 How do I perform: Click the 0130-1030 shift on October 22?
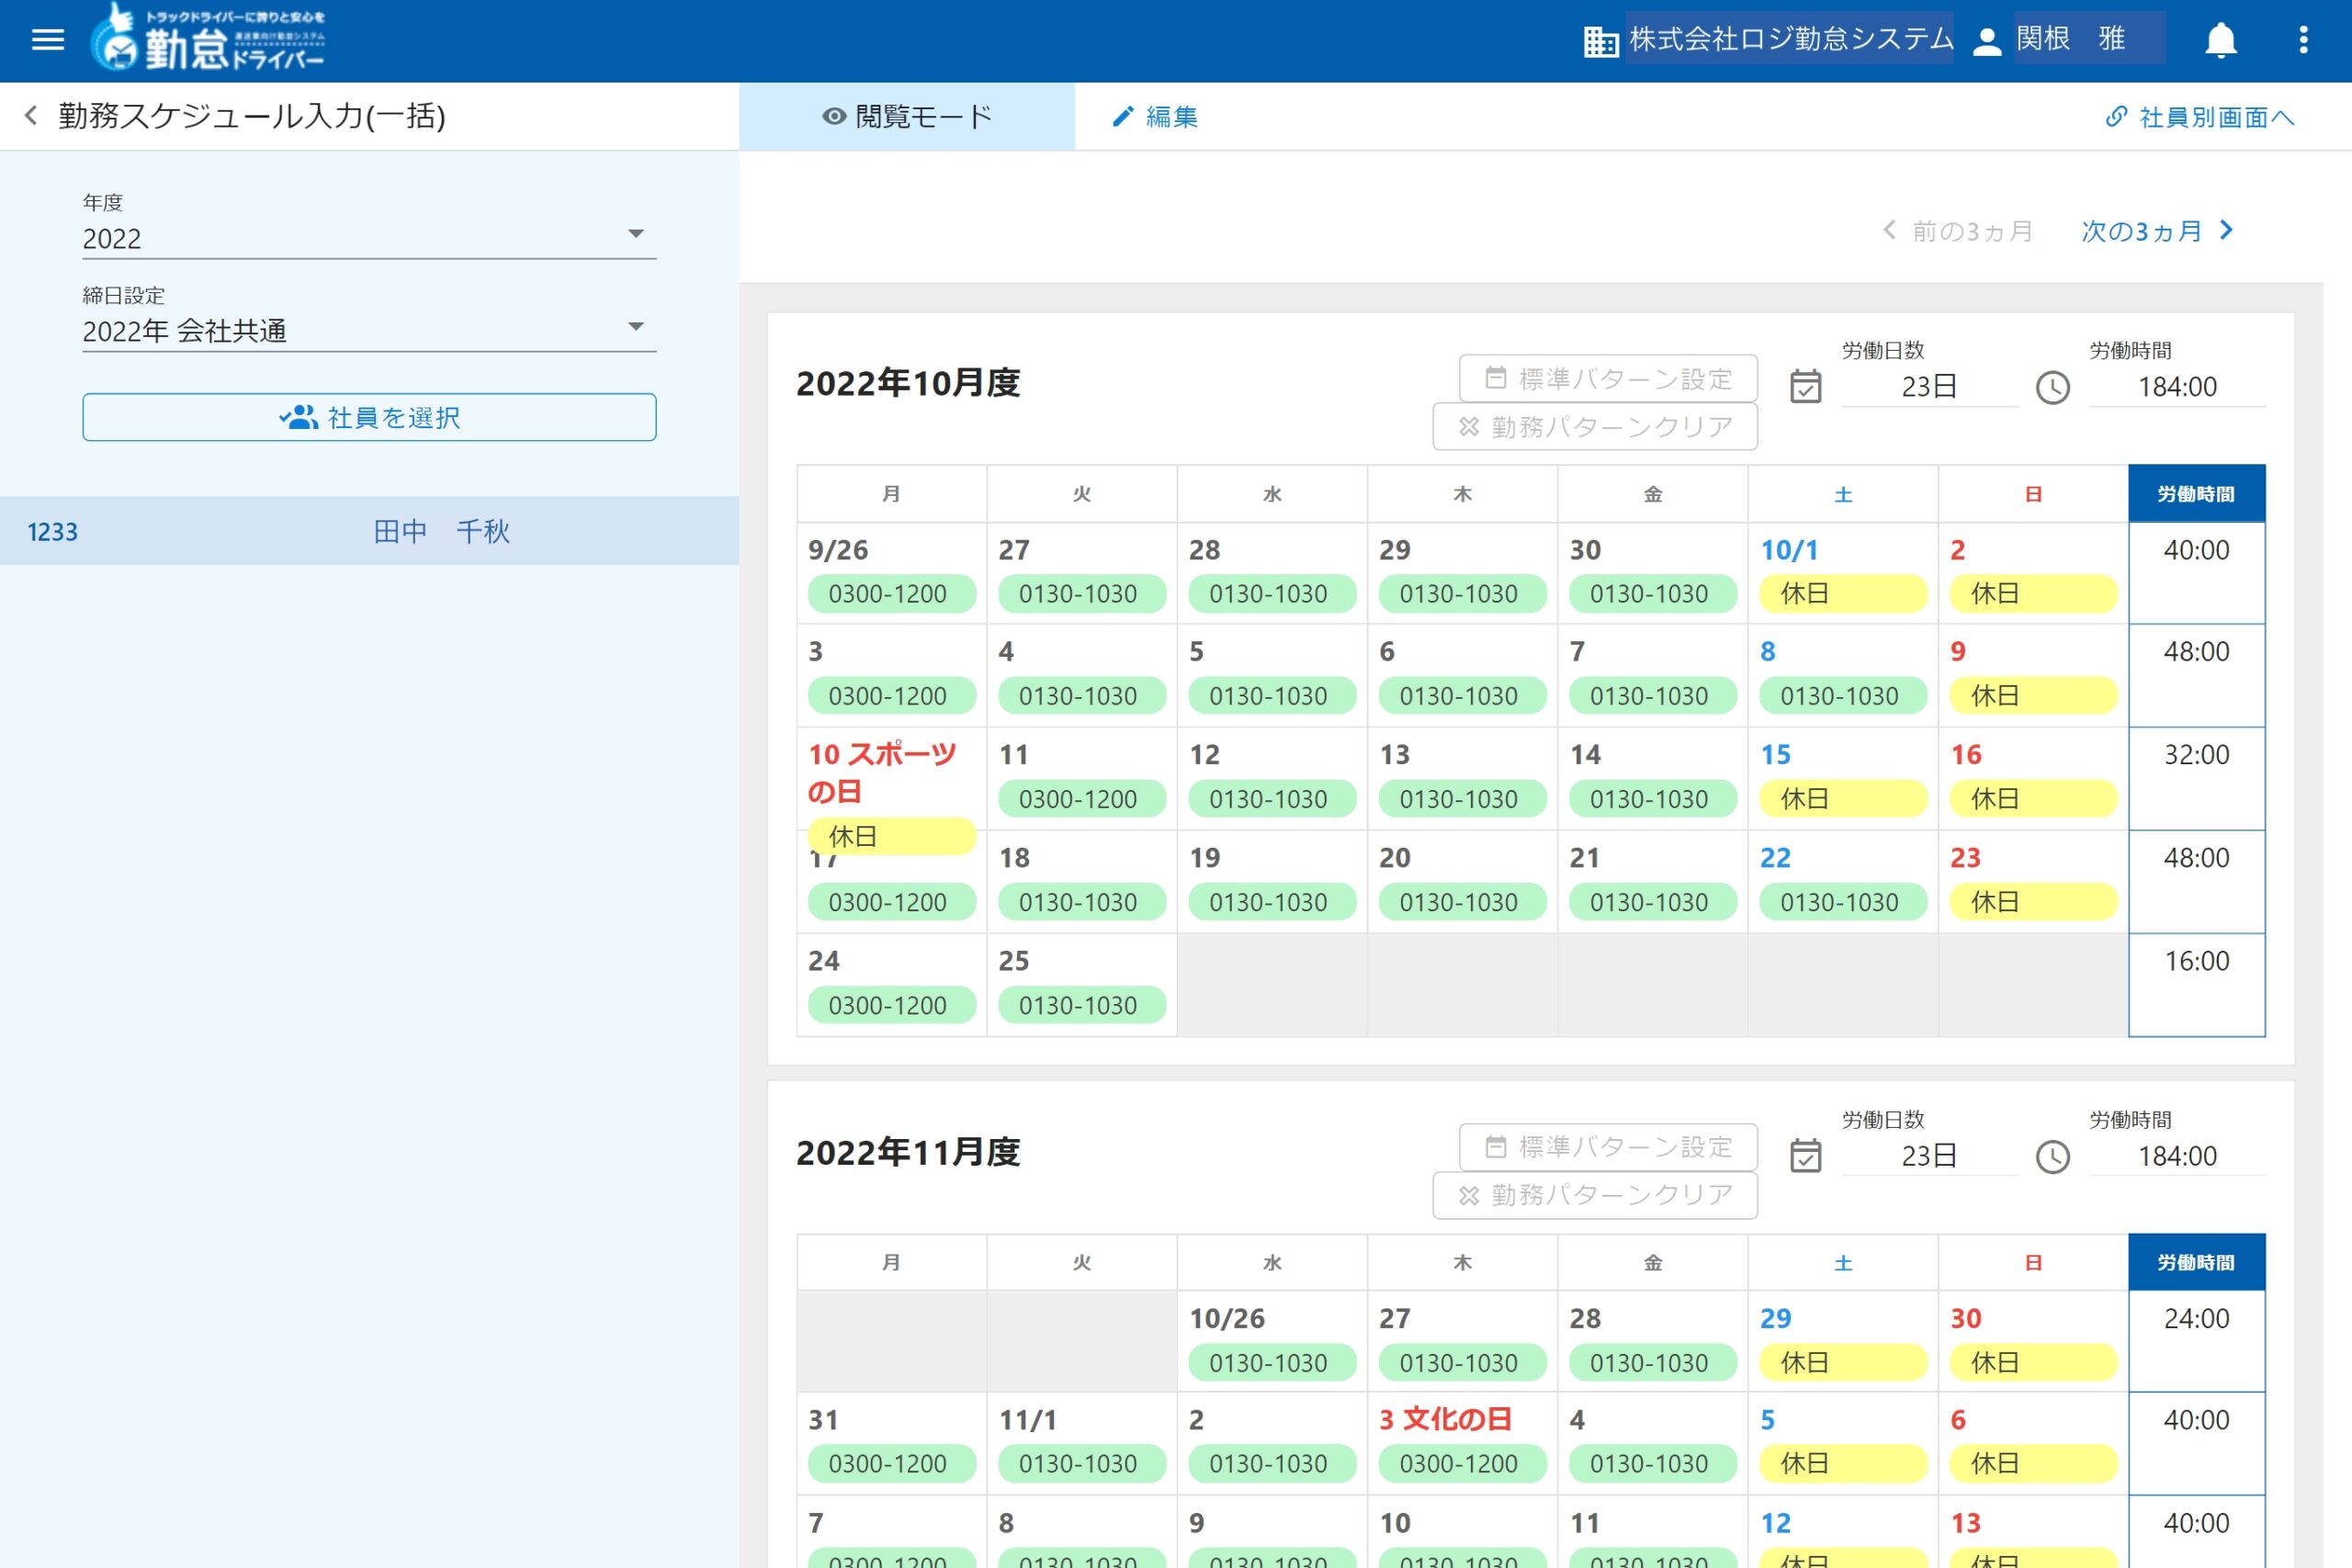tap(1843, 901)
